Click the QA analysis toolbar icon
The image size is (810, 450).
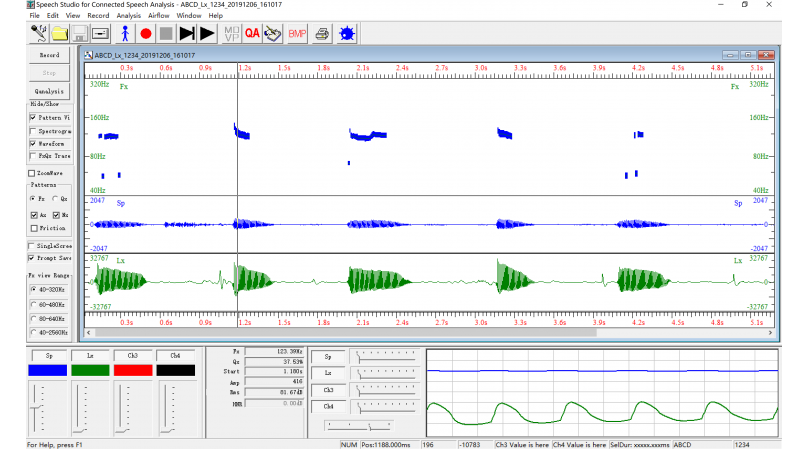tap(252, 33)
